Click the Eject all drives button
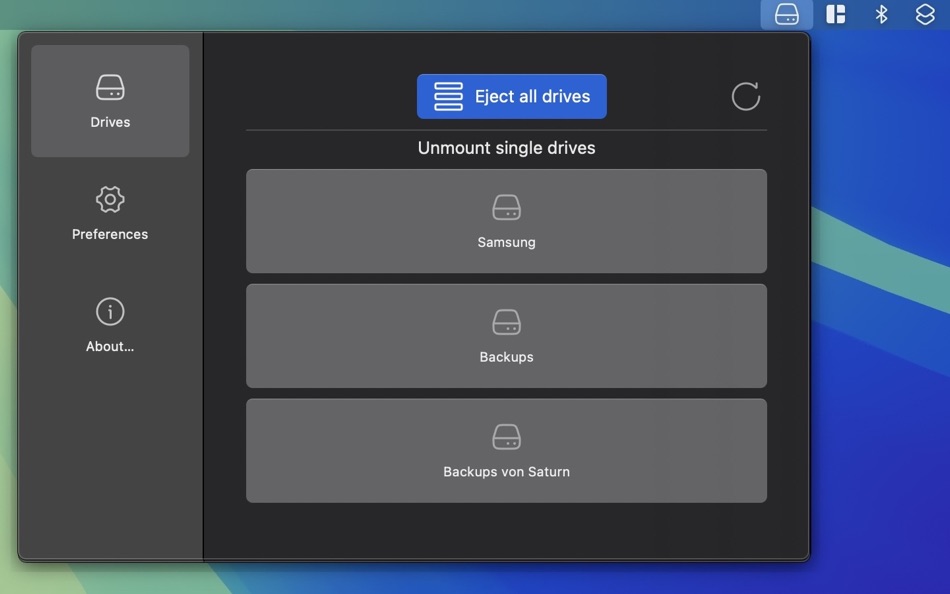 (x=511, y=96)
